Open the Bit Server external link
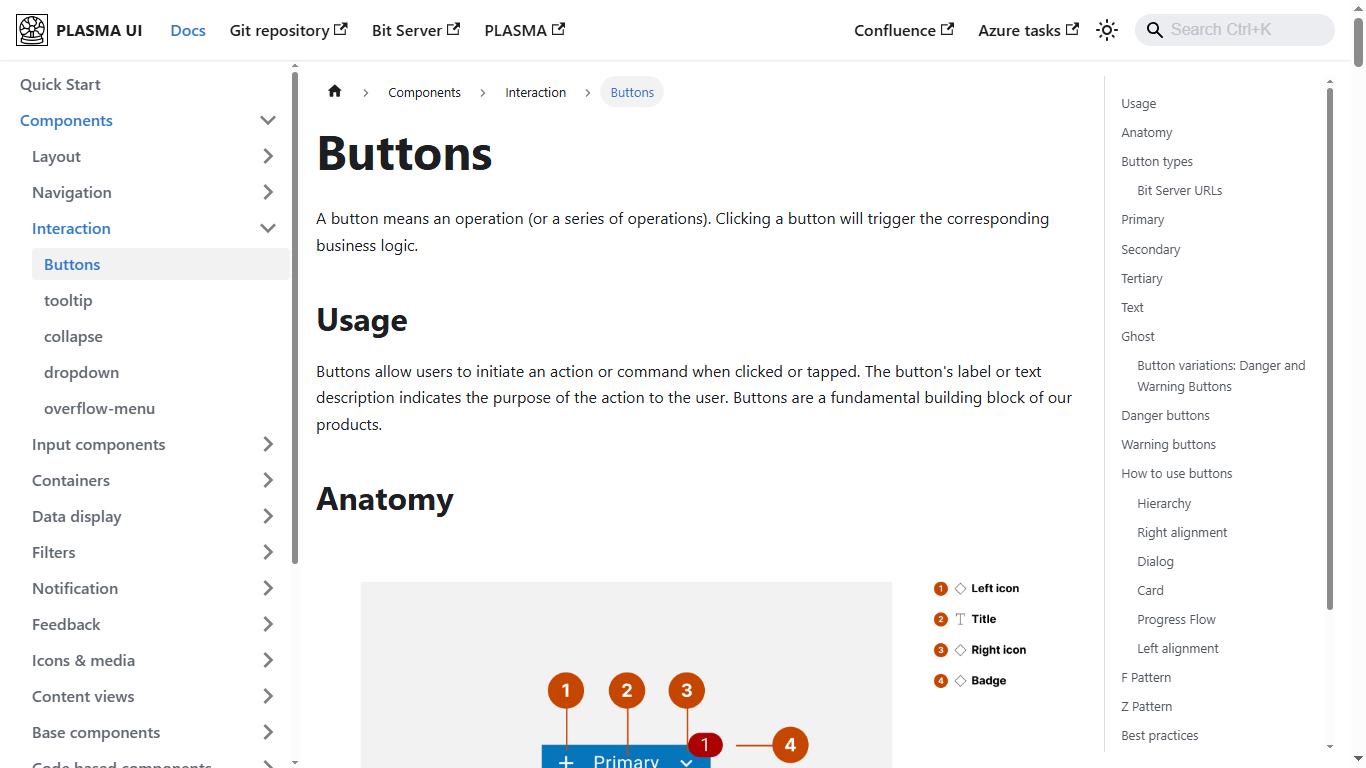 [415, 30]
